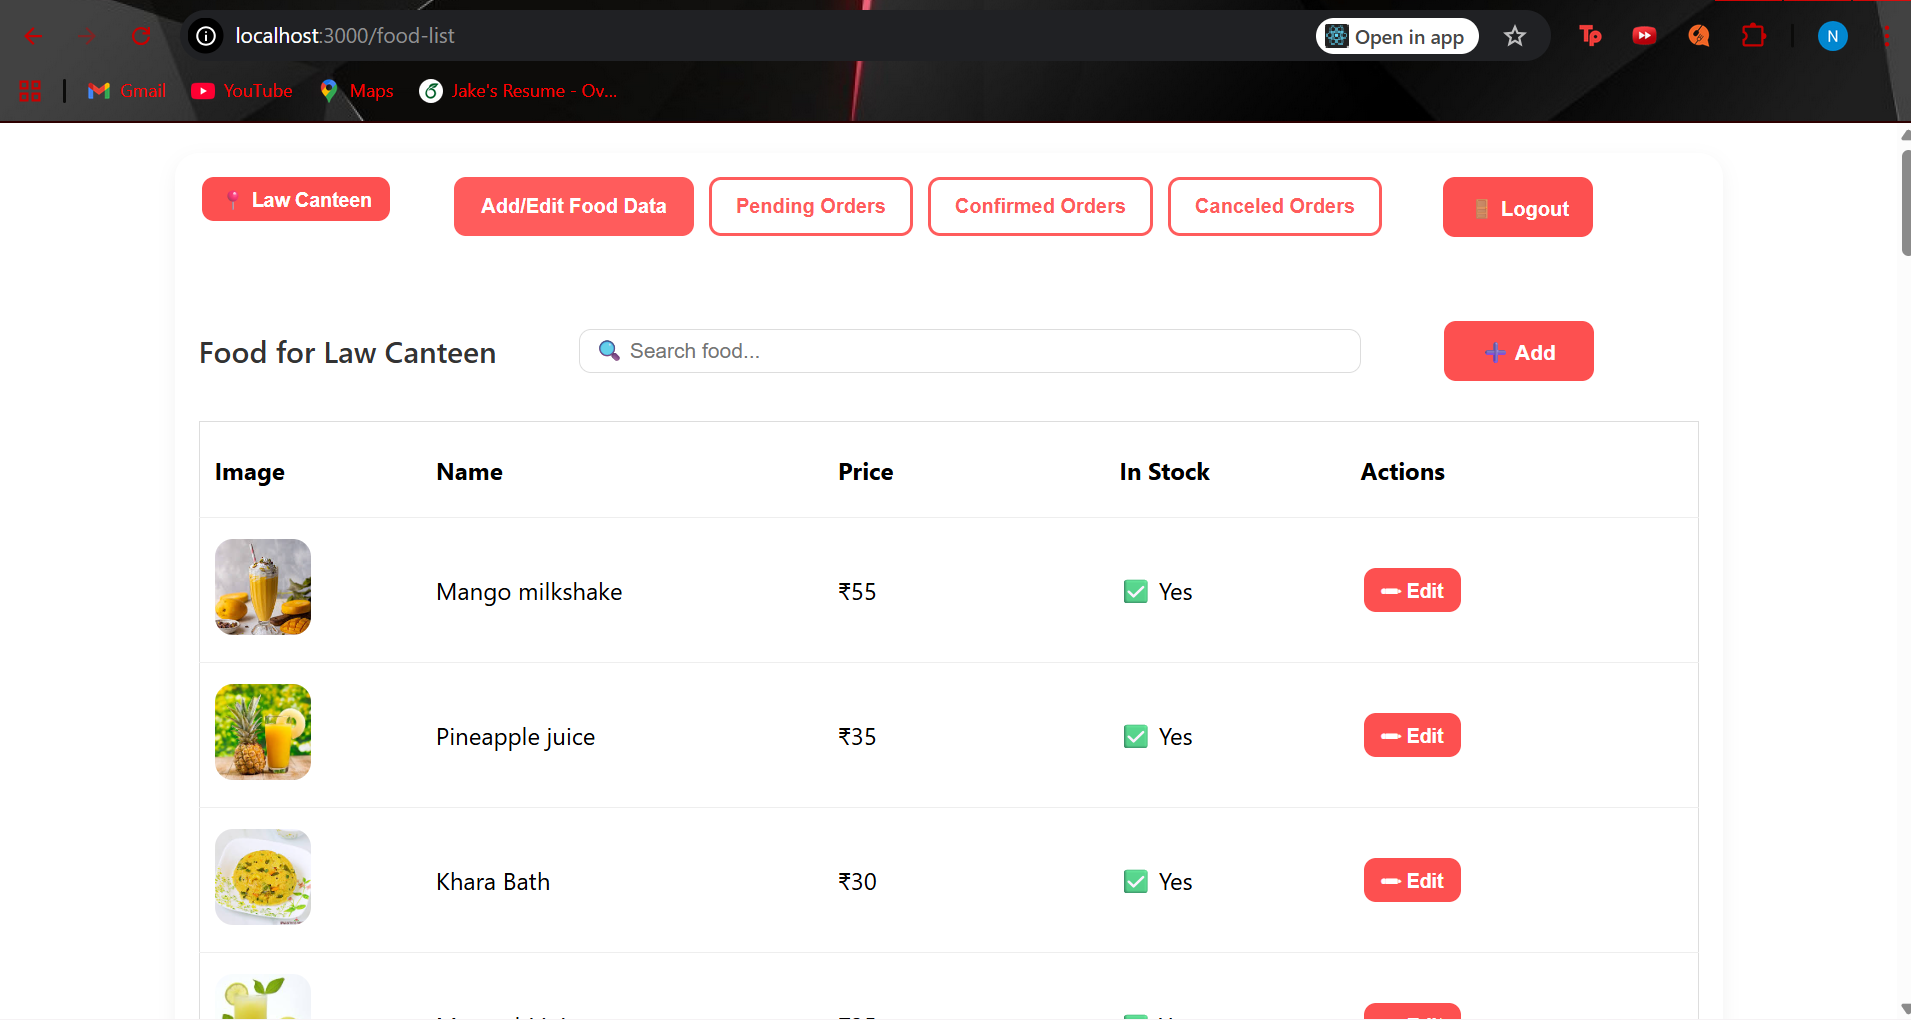Open the apps grid in bookmarks bar
Image resolution: width=1911 pixels, height=1020 pixels.
(30, 91)
